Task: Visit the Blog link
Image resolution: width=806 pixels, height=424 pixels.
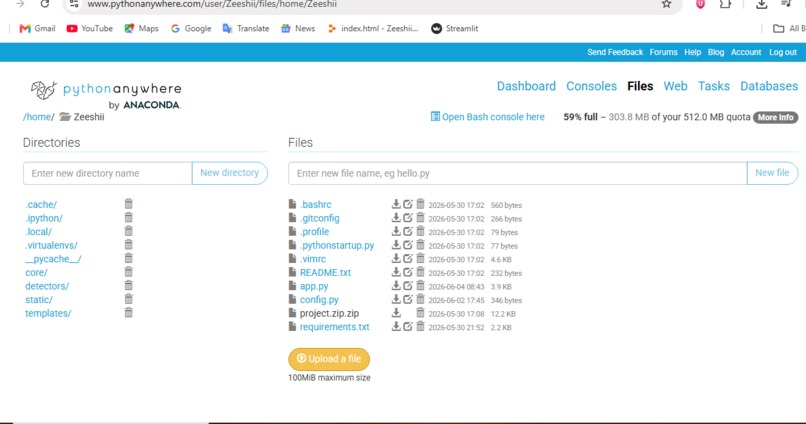Action: [x=716, y=52]
